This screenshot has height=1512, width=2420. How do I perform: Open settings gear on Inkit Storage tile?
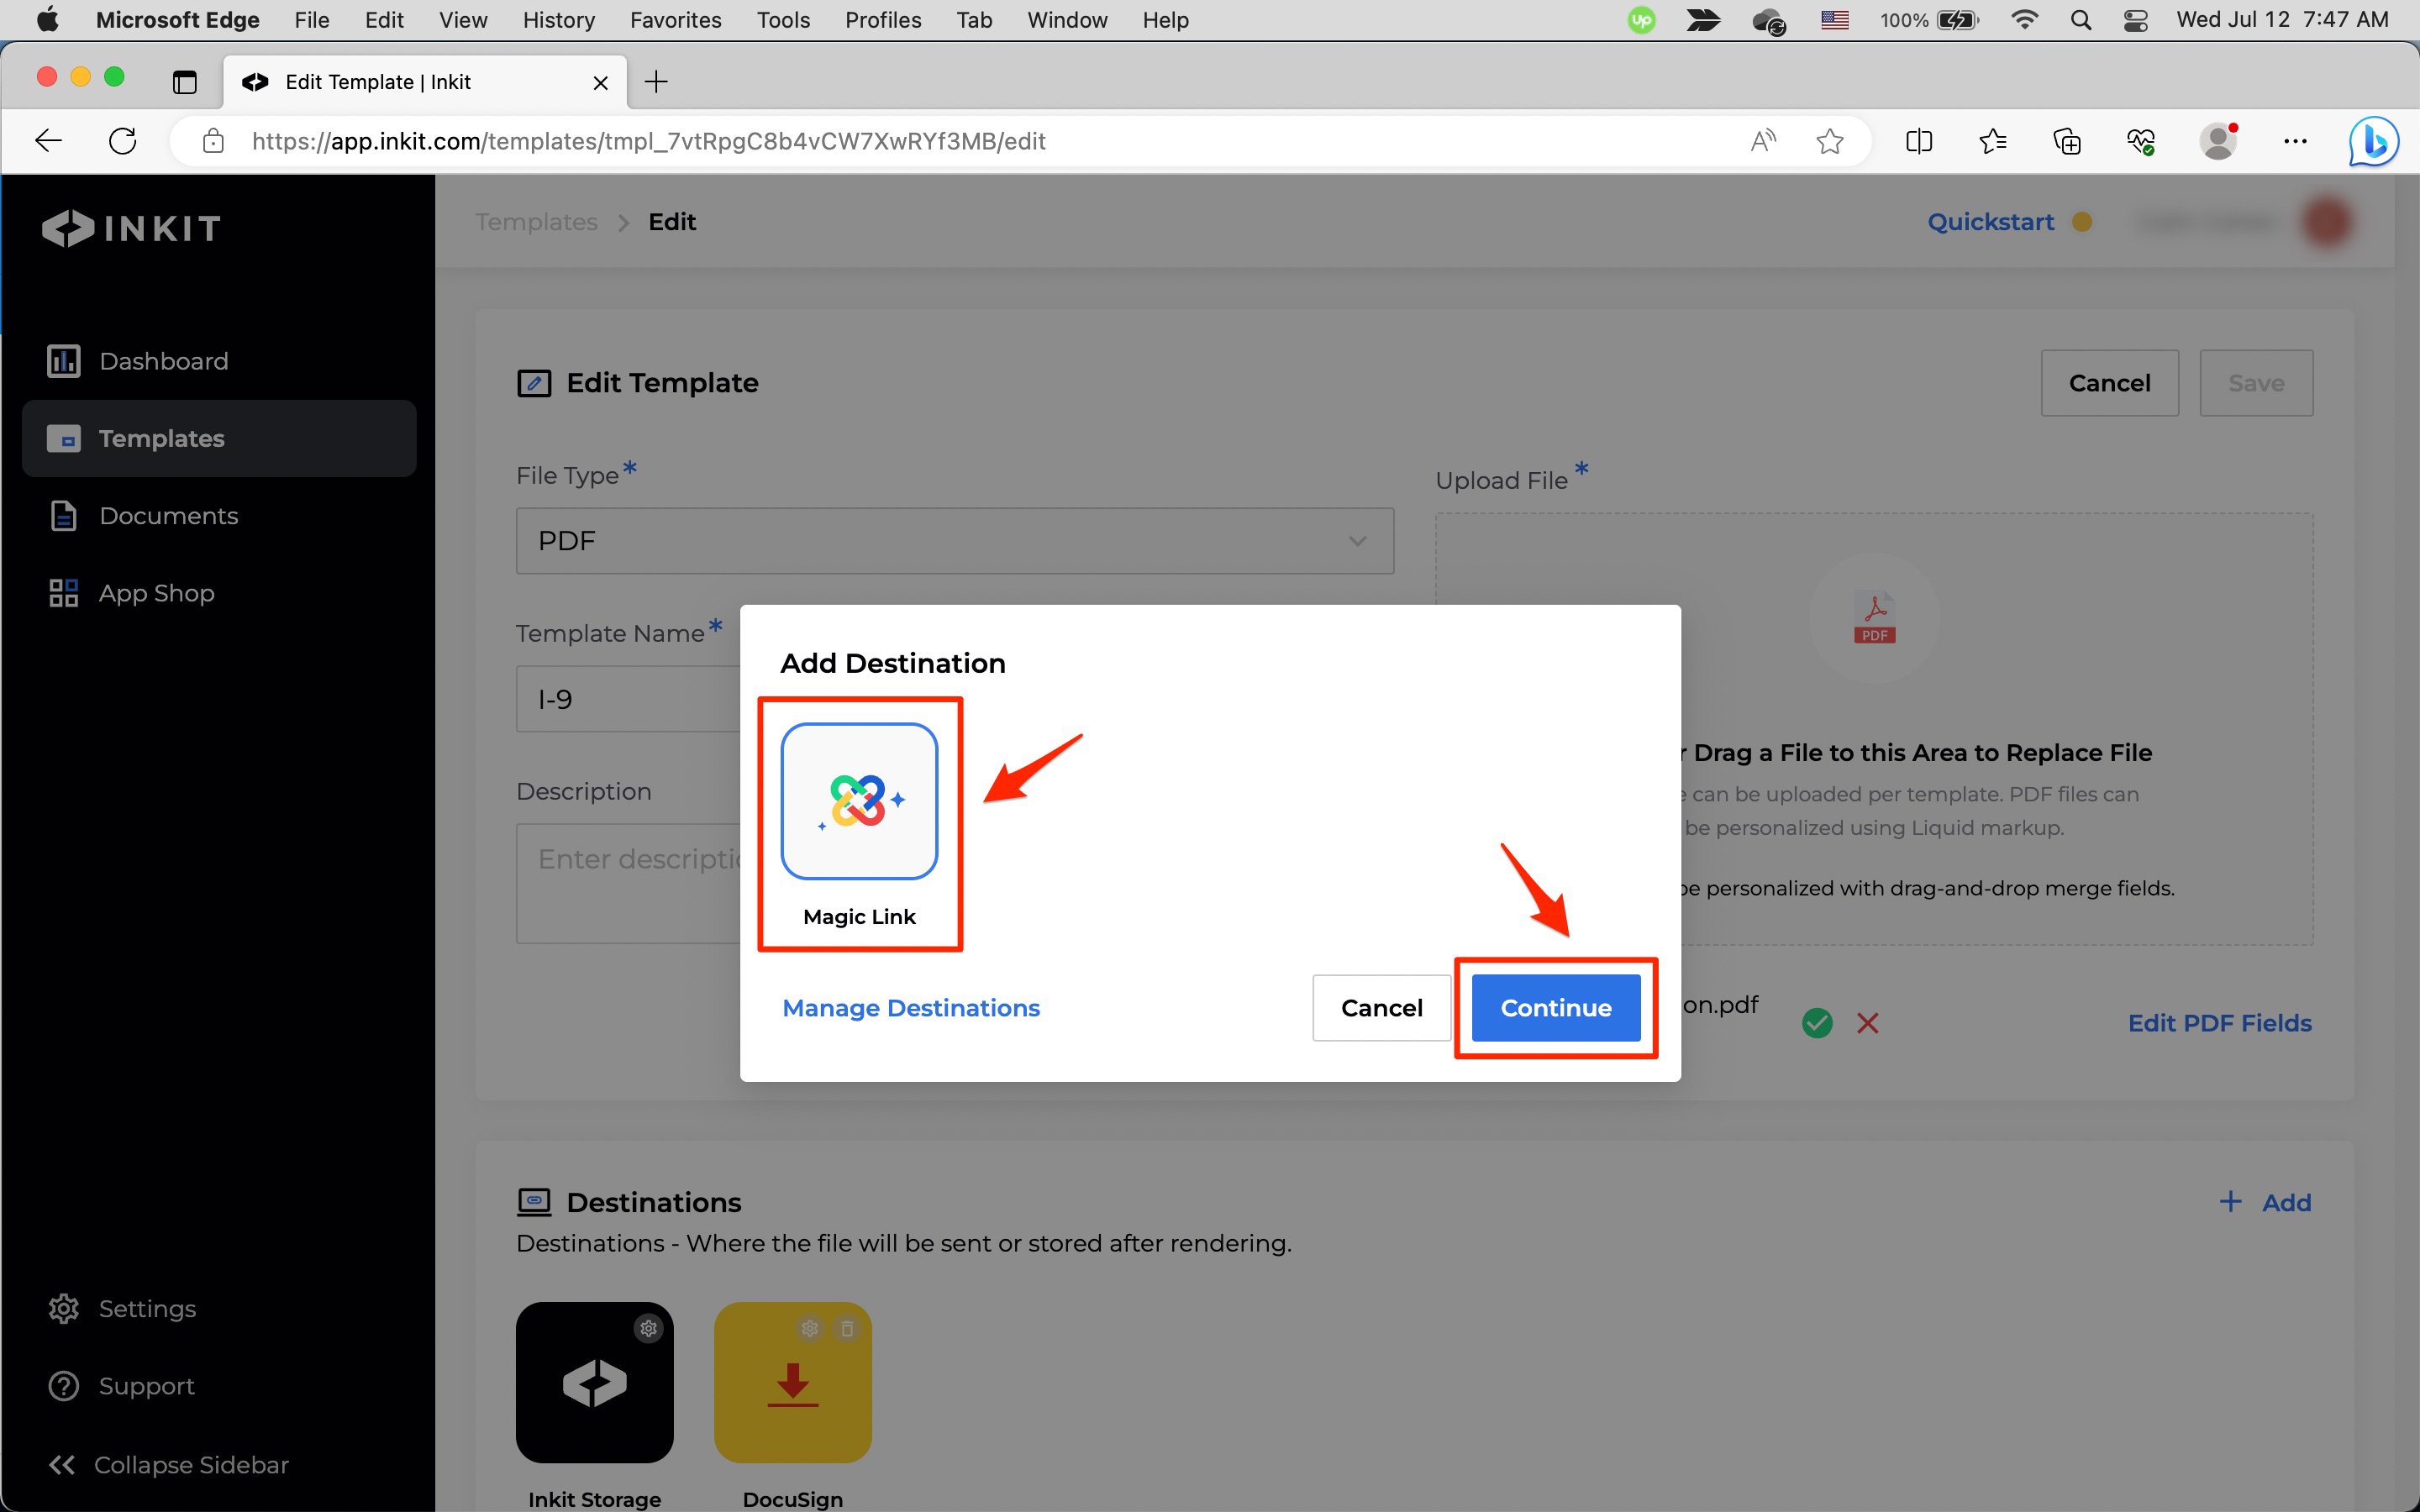click(x=649, y=1328)
